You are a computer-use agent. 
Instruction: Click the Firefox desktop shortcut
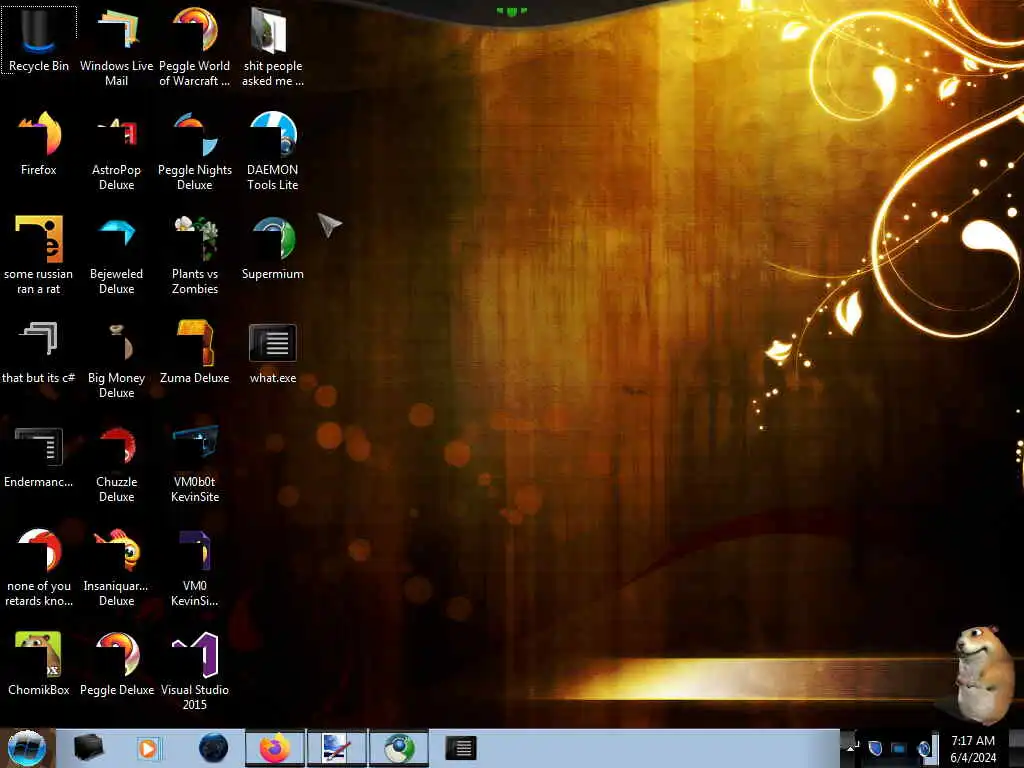pos(39,144)
